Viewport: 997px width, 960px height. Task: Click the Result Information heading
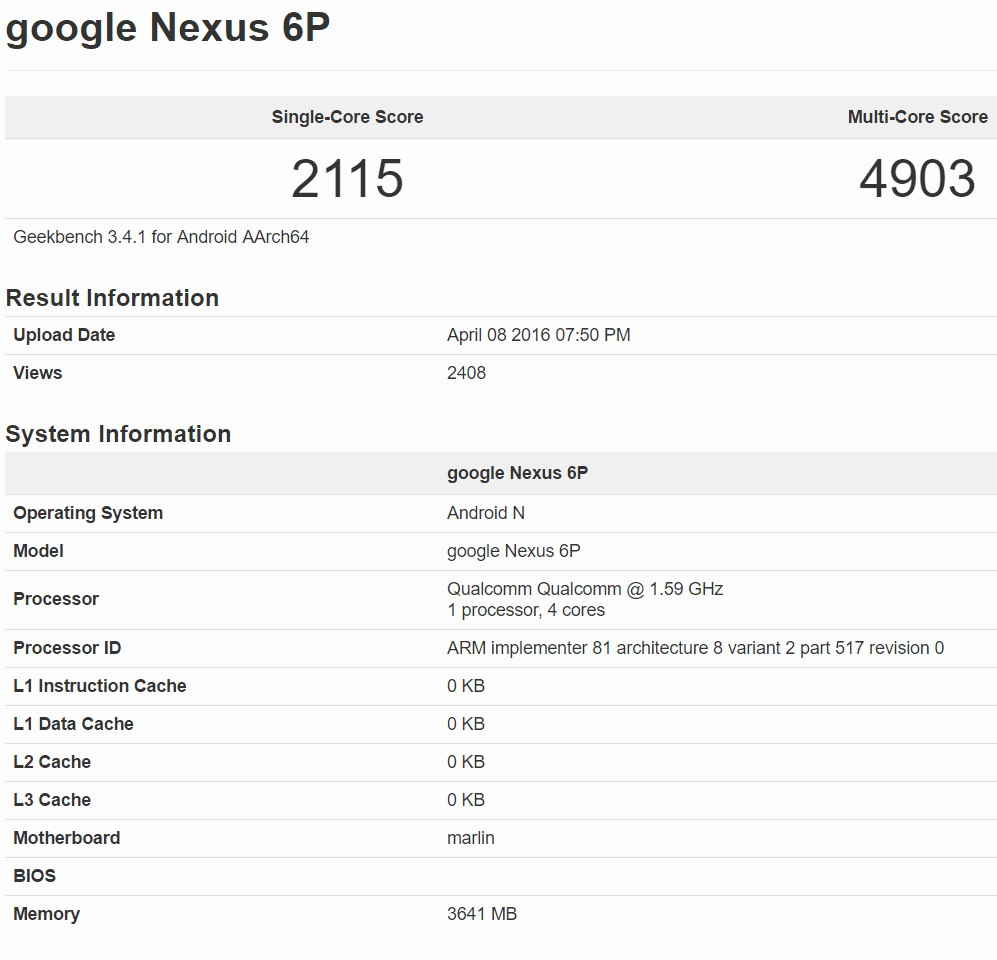pos(112,298)
